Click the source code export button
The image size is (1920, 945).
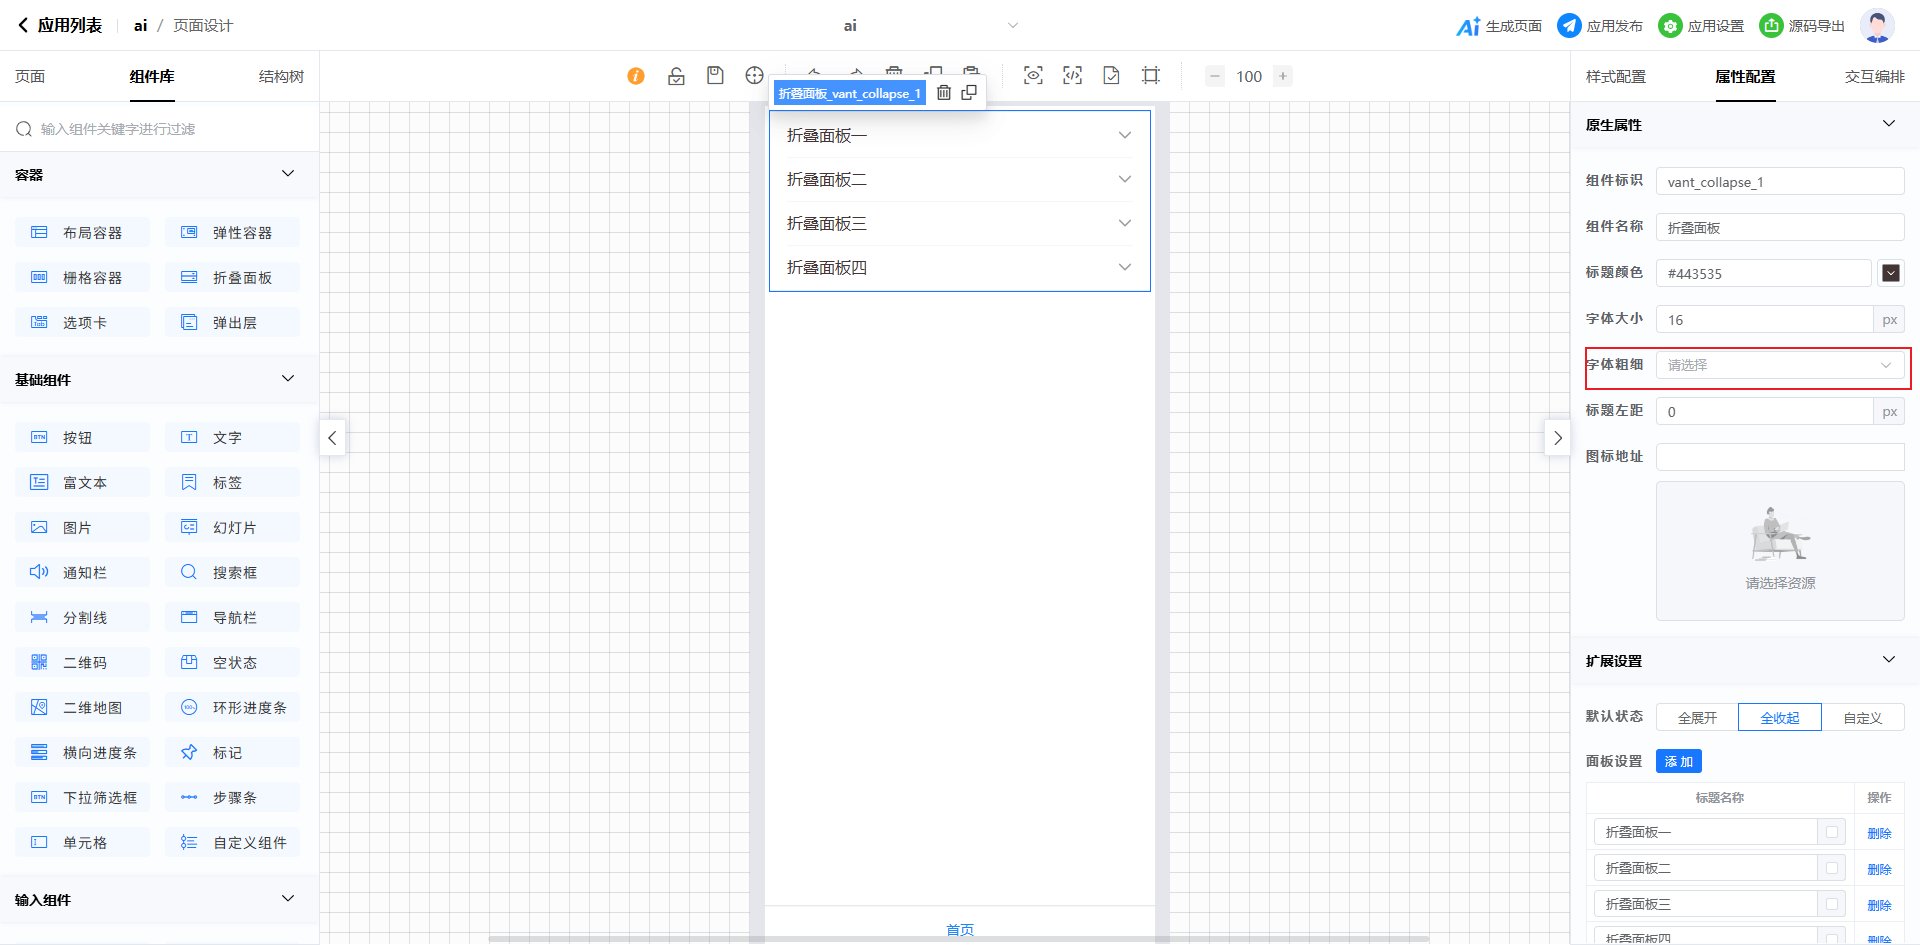pos(1802,26)
